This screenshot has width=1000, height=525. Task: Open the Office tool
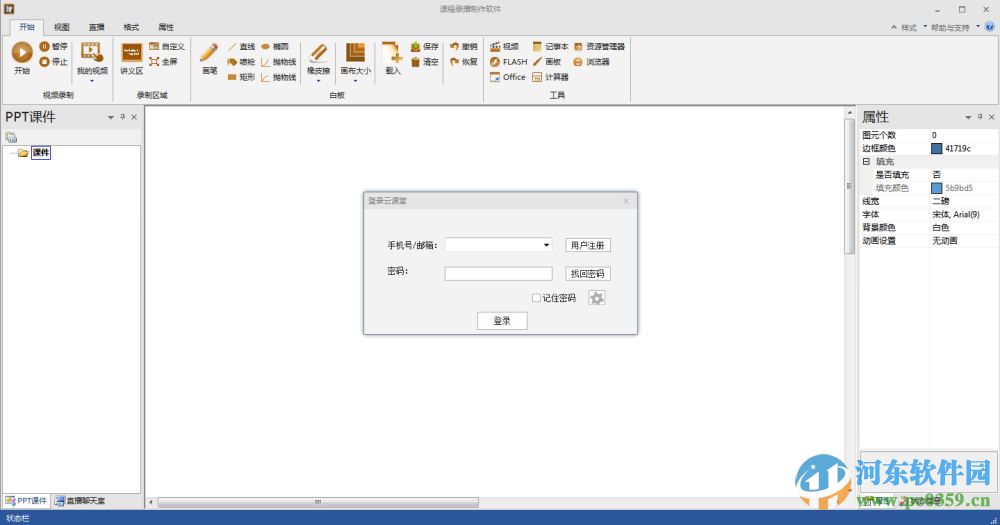(508, 77)
